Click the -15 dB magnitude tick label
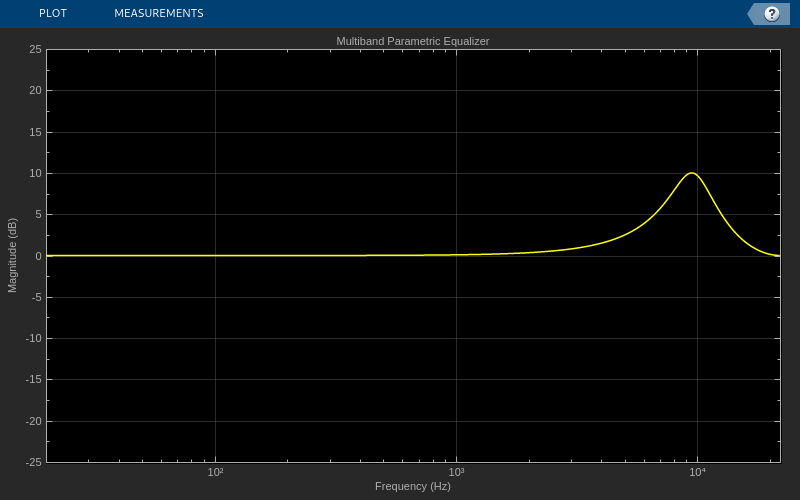The height and width of the screenshot is (500, 800). coord(34,380)
